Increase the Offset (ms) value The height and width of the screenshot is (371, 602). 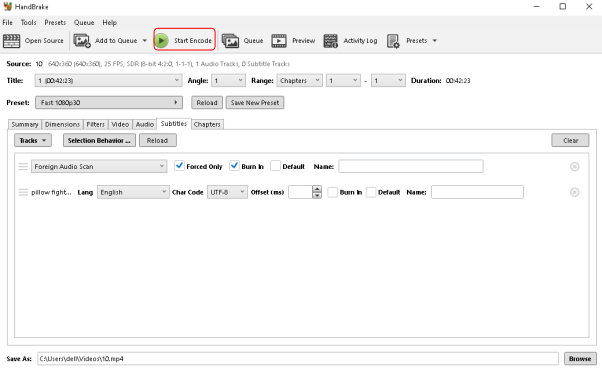point(317,189)
